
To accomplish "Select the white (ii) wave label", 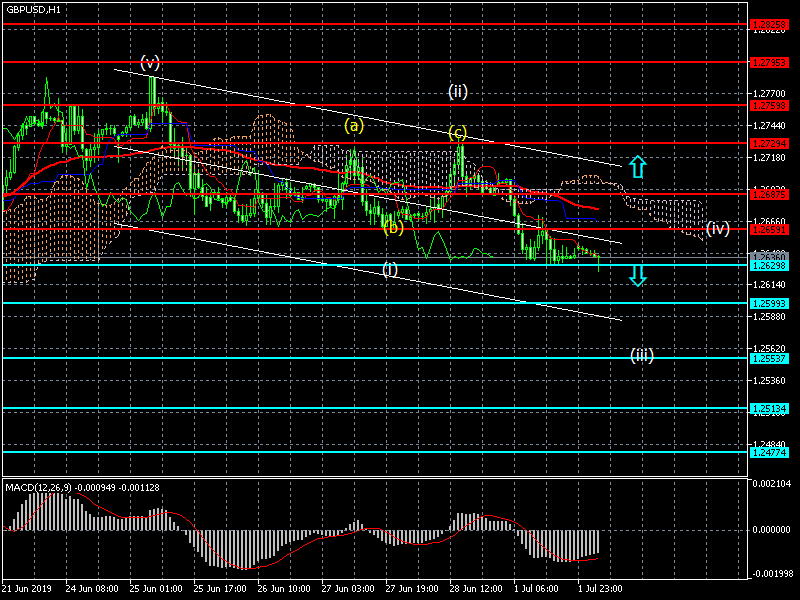I will (x=458, y=92).
